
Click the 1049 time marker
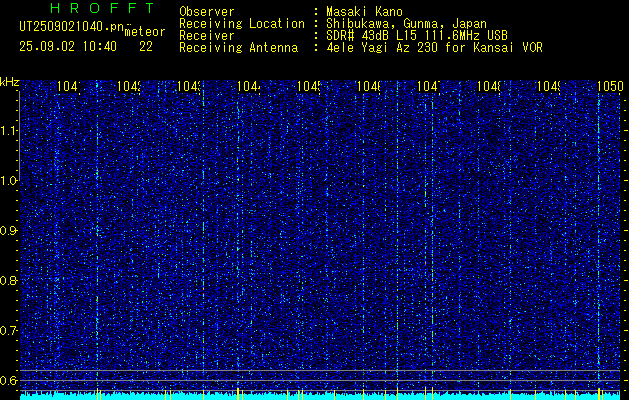[x=549, y=86]
